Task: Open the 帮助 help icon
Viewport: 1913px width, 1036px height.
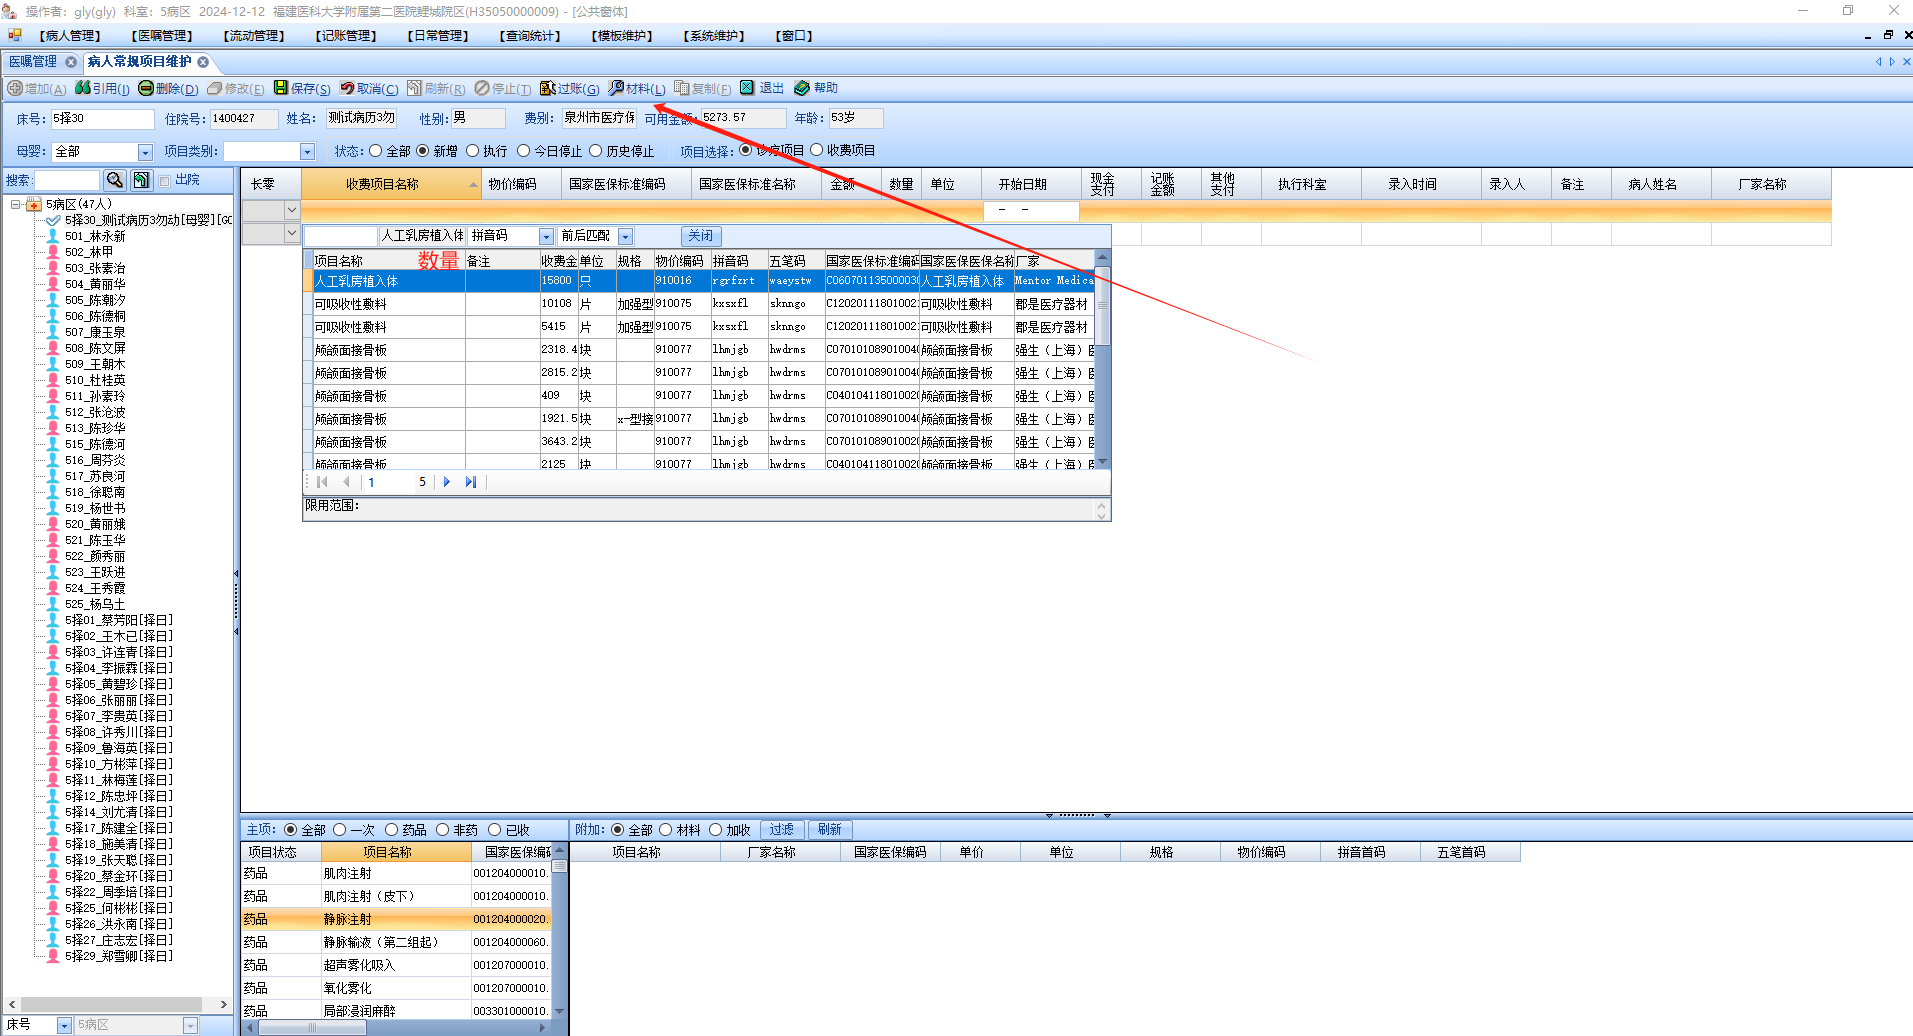Action: [x=802, y=88]
